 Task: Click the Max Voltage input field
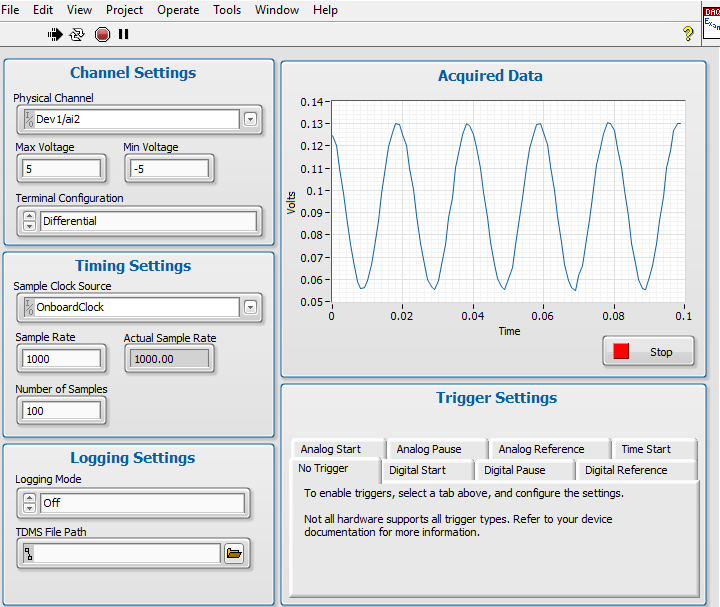click(61, 168)
